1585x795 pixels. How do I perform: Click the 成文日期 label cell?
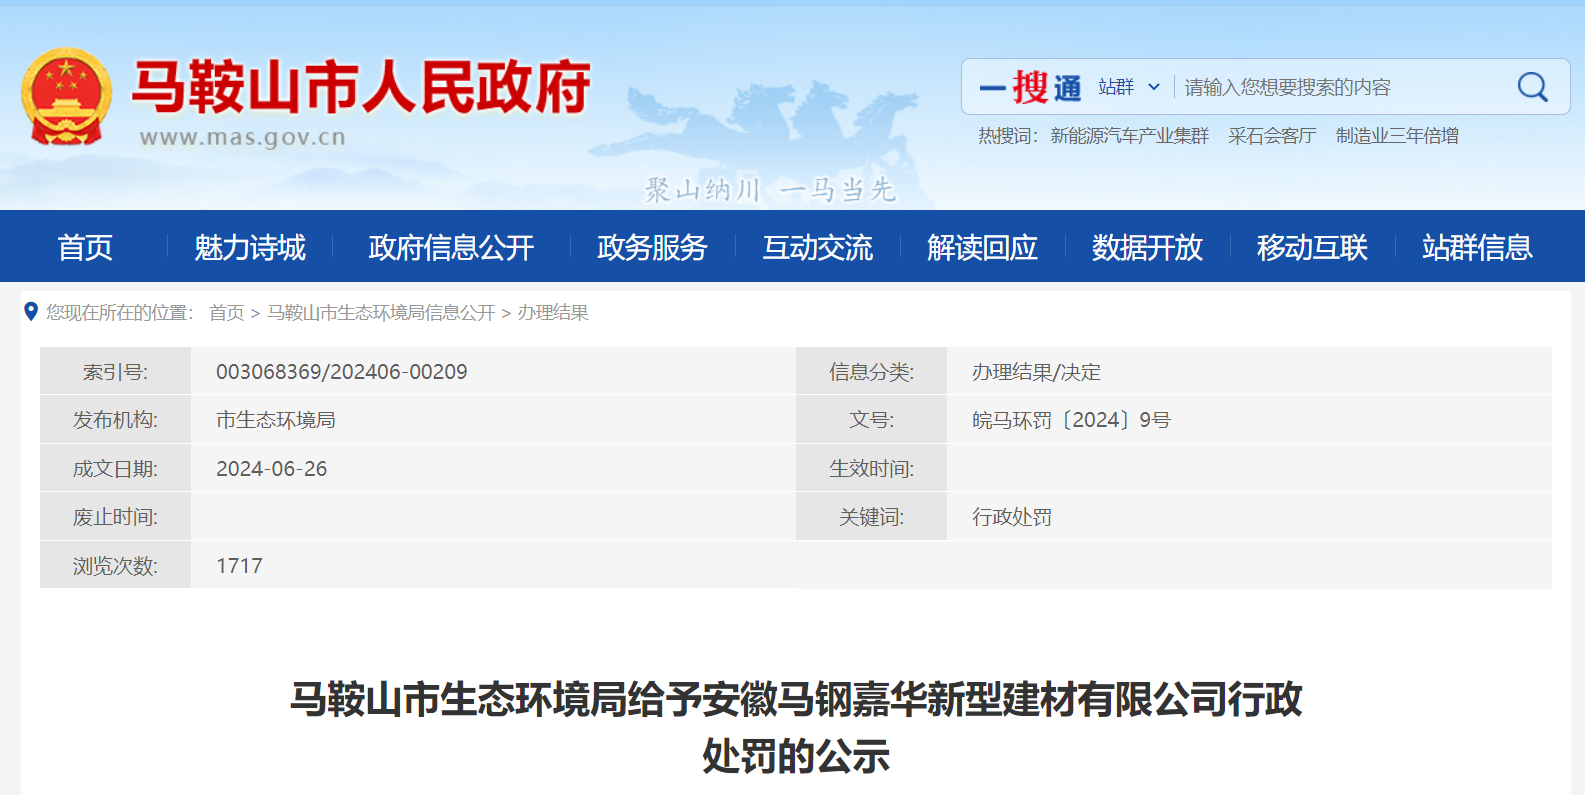115,469
